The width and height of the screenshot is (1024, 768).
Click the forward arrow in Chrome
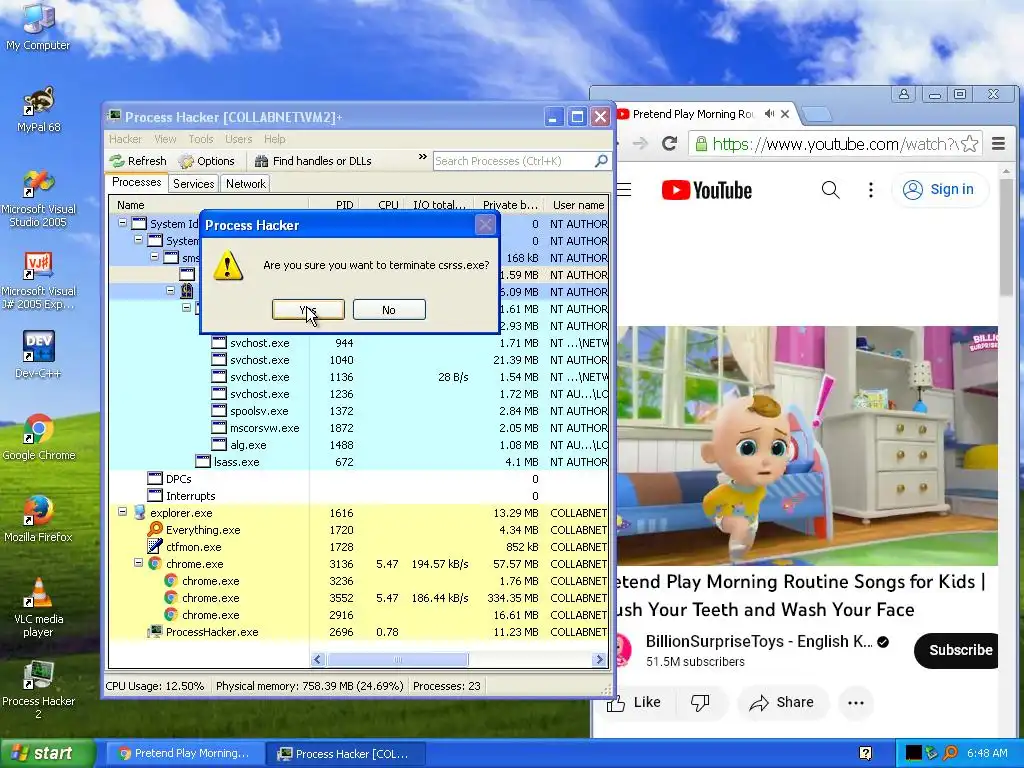pyautogui.click(x=640, y=144)
